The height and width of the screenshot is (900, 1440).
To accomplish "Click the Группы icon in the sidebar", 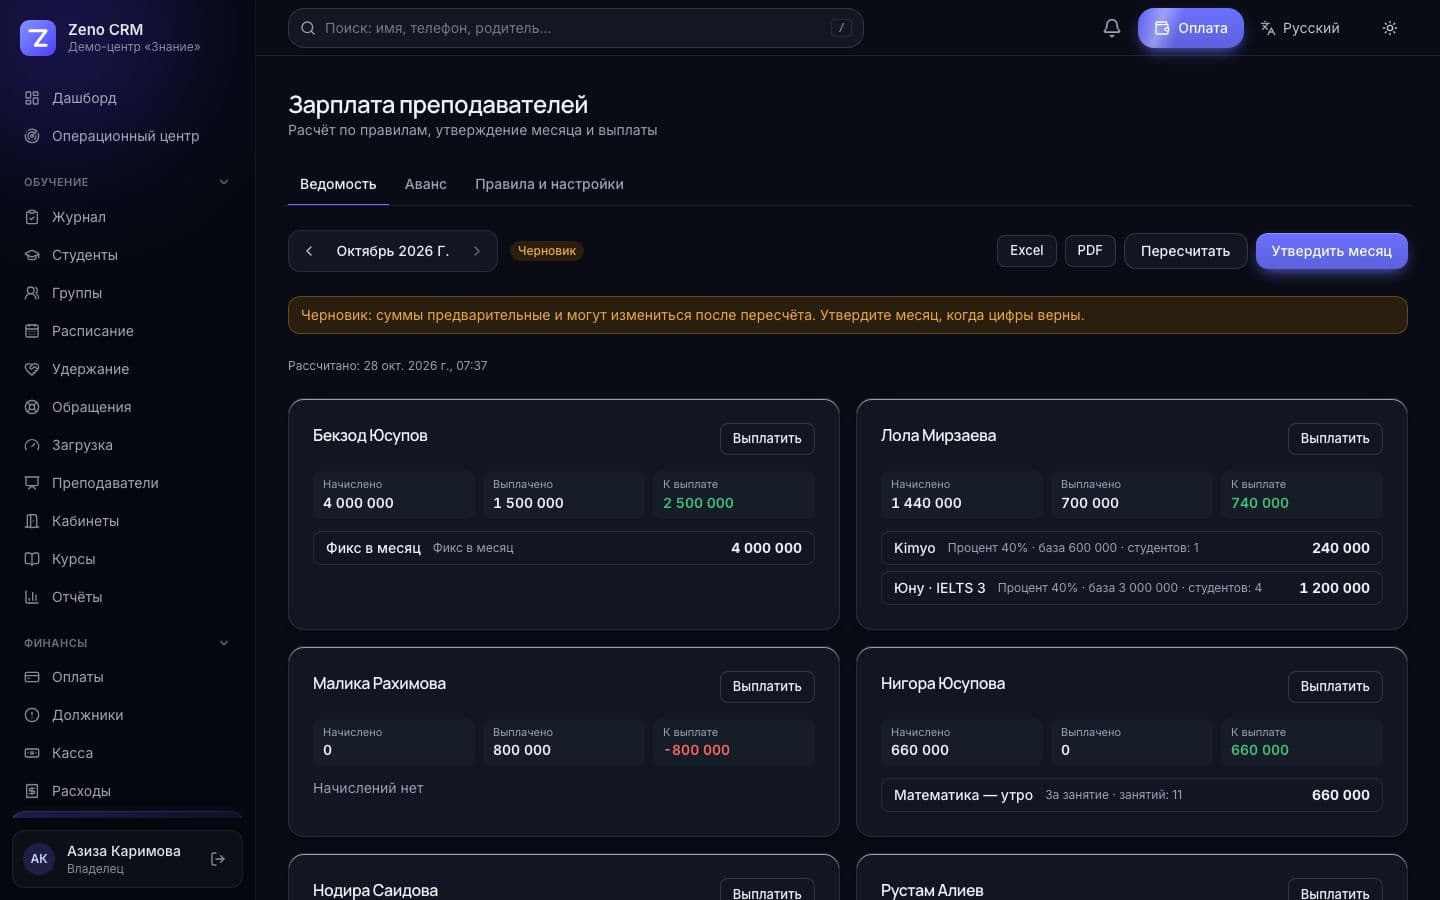I will (32, 293).
